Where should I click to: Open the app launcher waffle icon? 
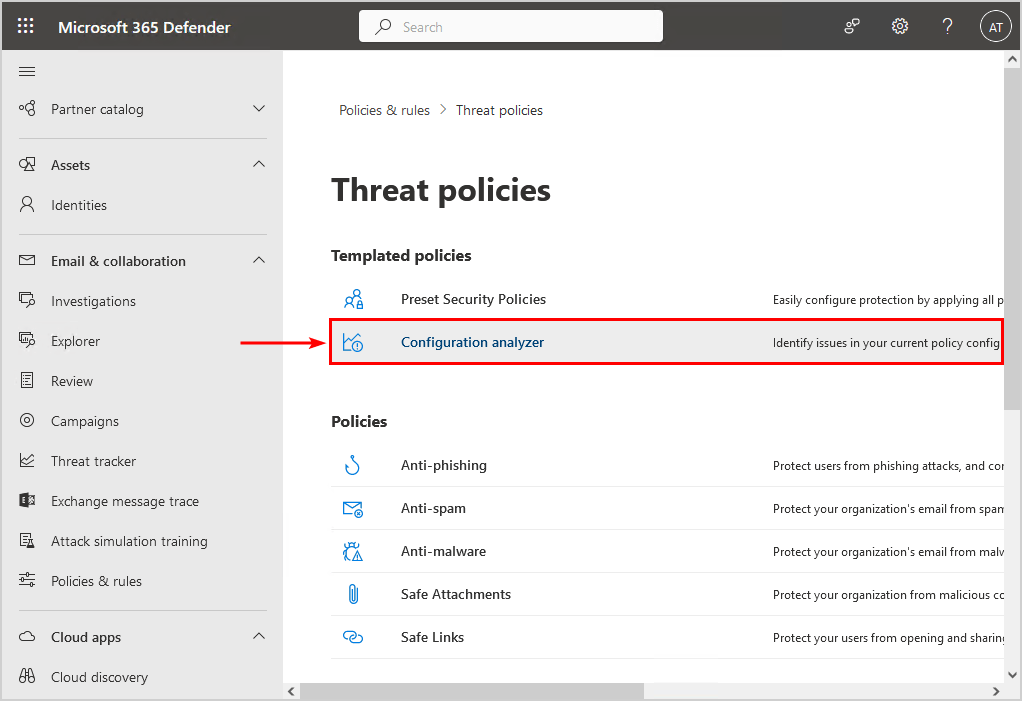pos(26,27)
